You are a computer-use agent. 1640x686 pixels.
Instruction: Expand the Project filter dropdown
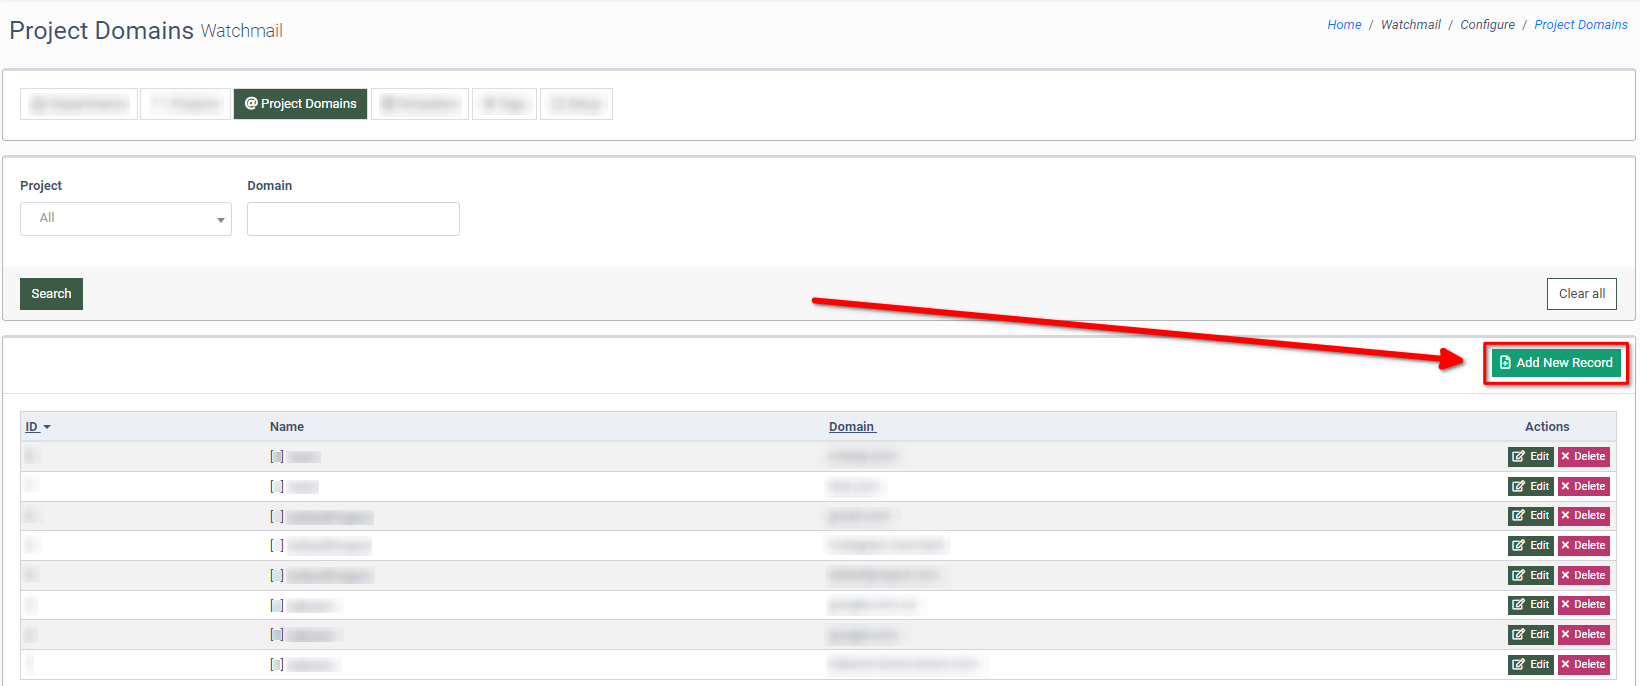point(126,219)
